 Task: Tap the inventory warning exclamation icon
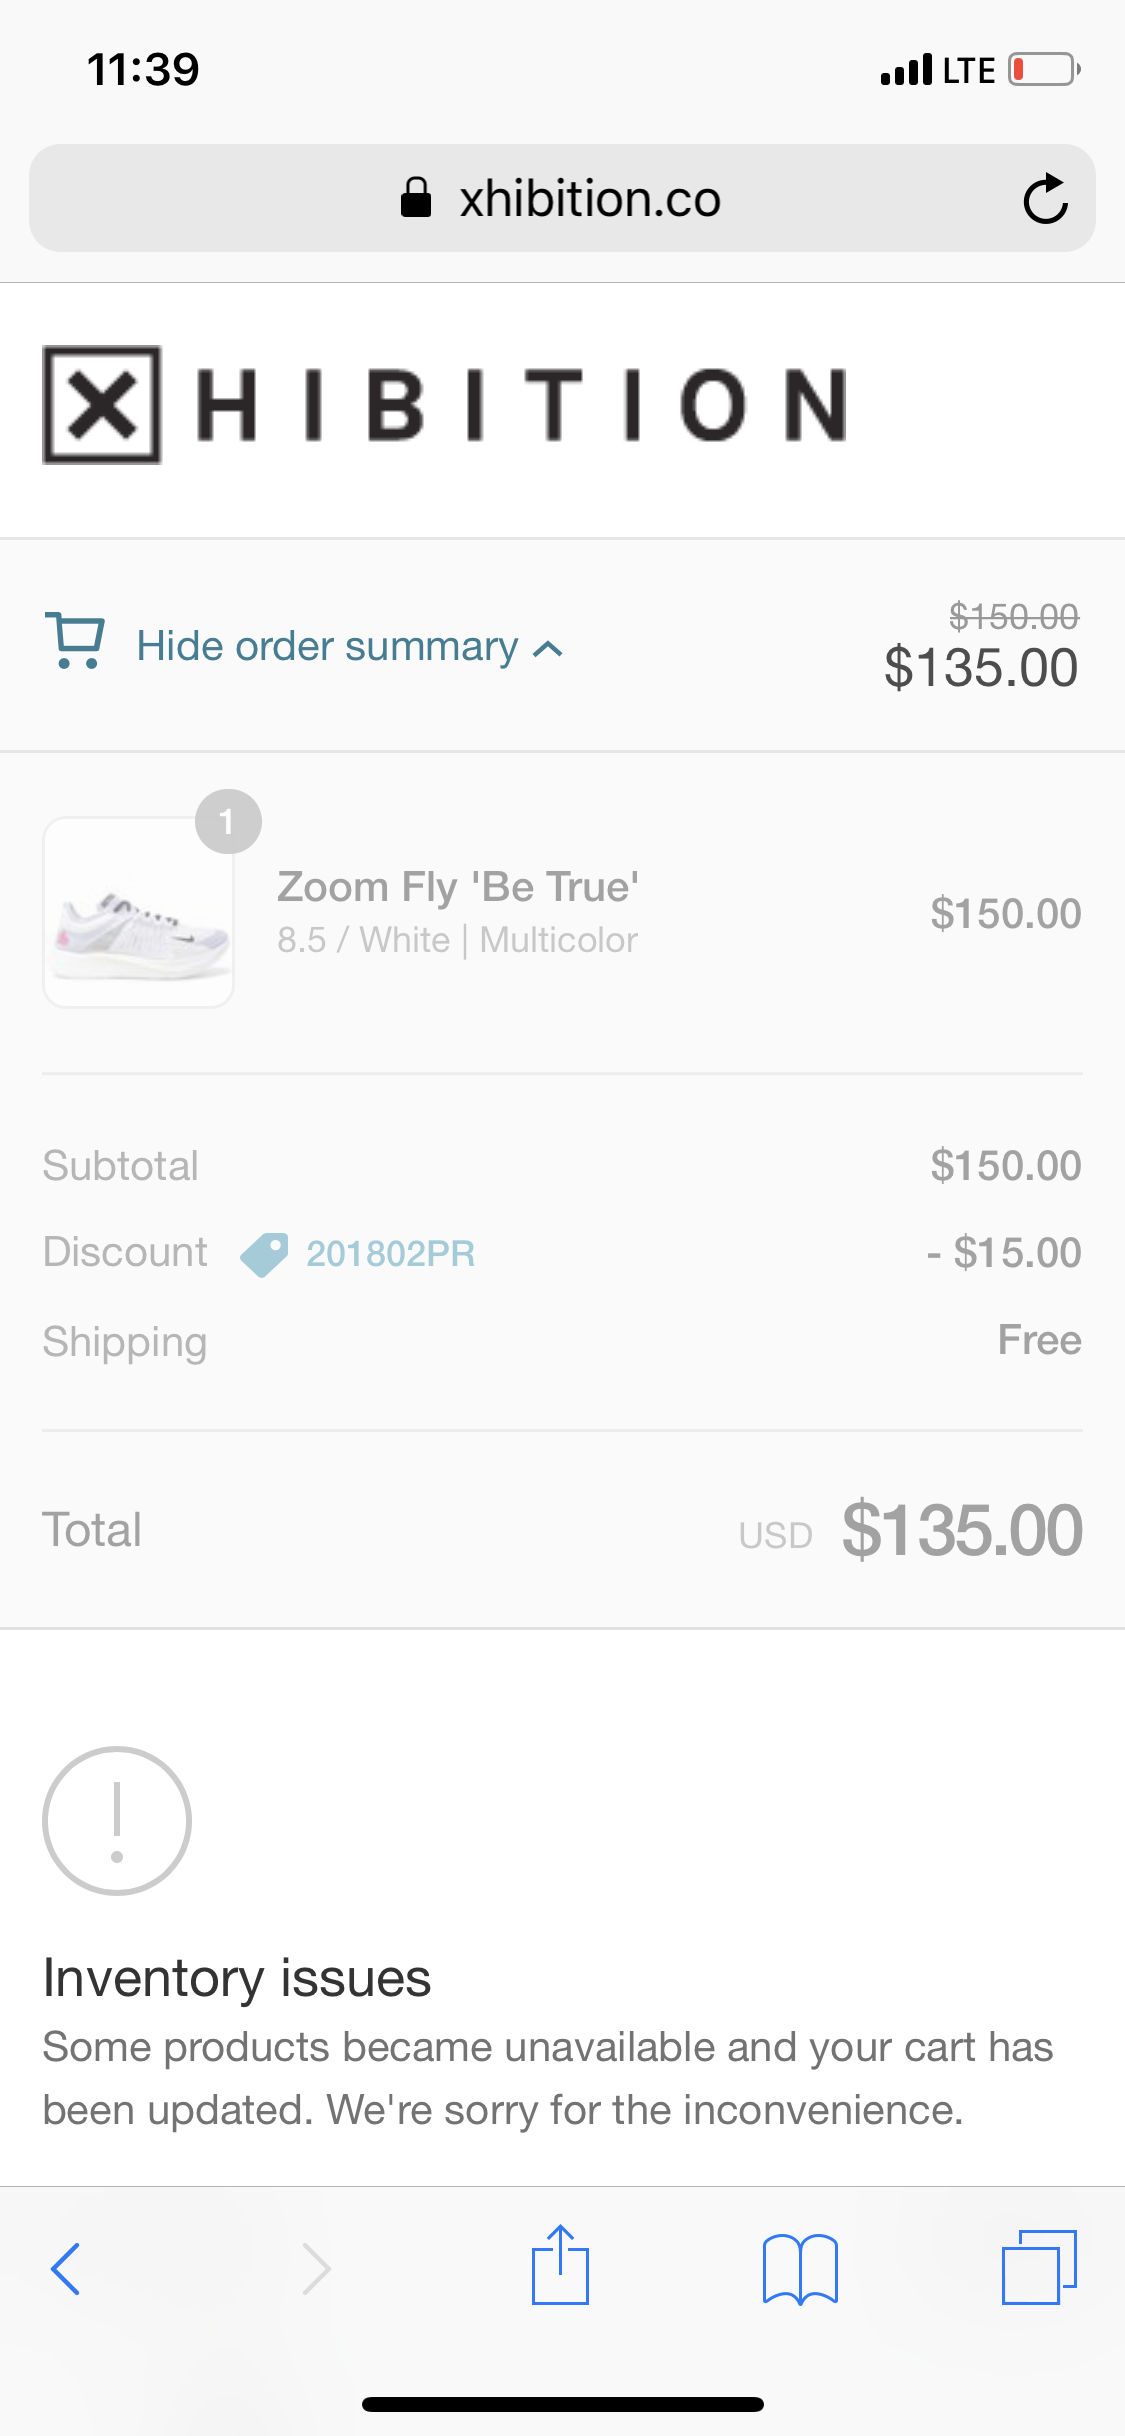[x=117, y=1821]
